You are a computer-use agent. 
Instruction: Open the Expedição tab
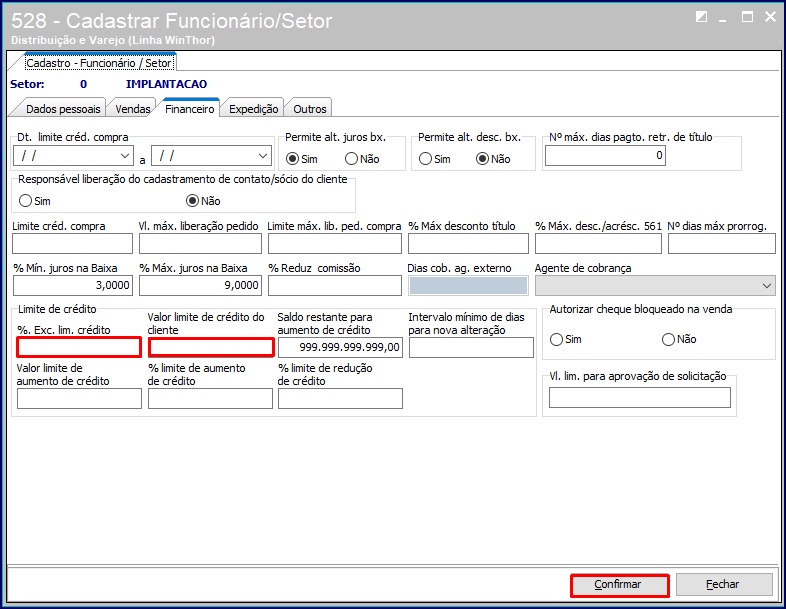(x=253, y=109)
